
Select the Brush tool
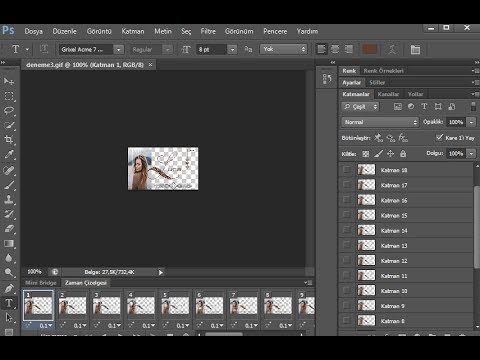9,185
